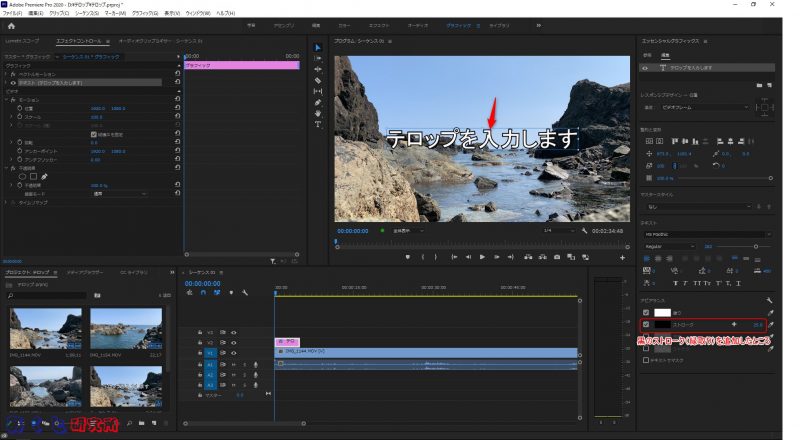The image size is (800, 440).
Task: Select the Razor tool
Action: coord(318,80)
